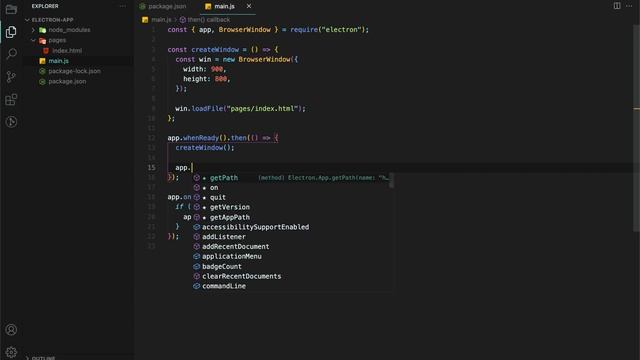Image resolution: width=640 pixels, height=360 pixels.
Task: Click line number 15 in gutter
Action: [x=151, y=168]
